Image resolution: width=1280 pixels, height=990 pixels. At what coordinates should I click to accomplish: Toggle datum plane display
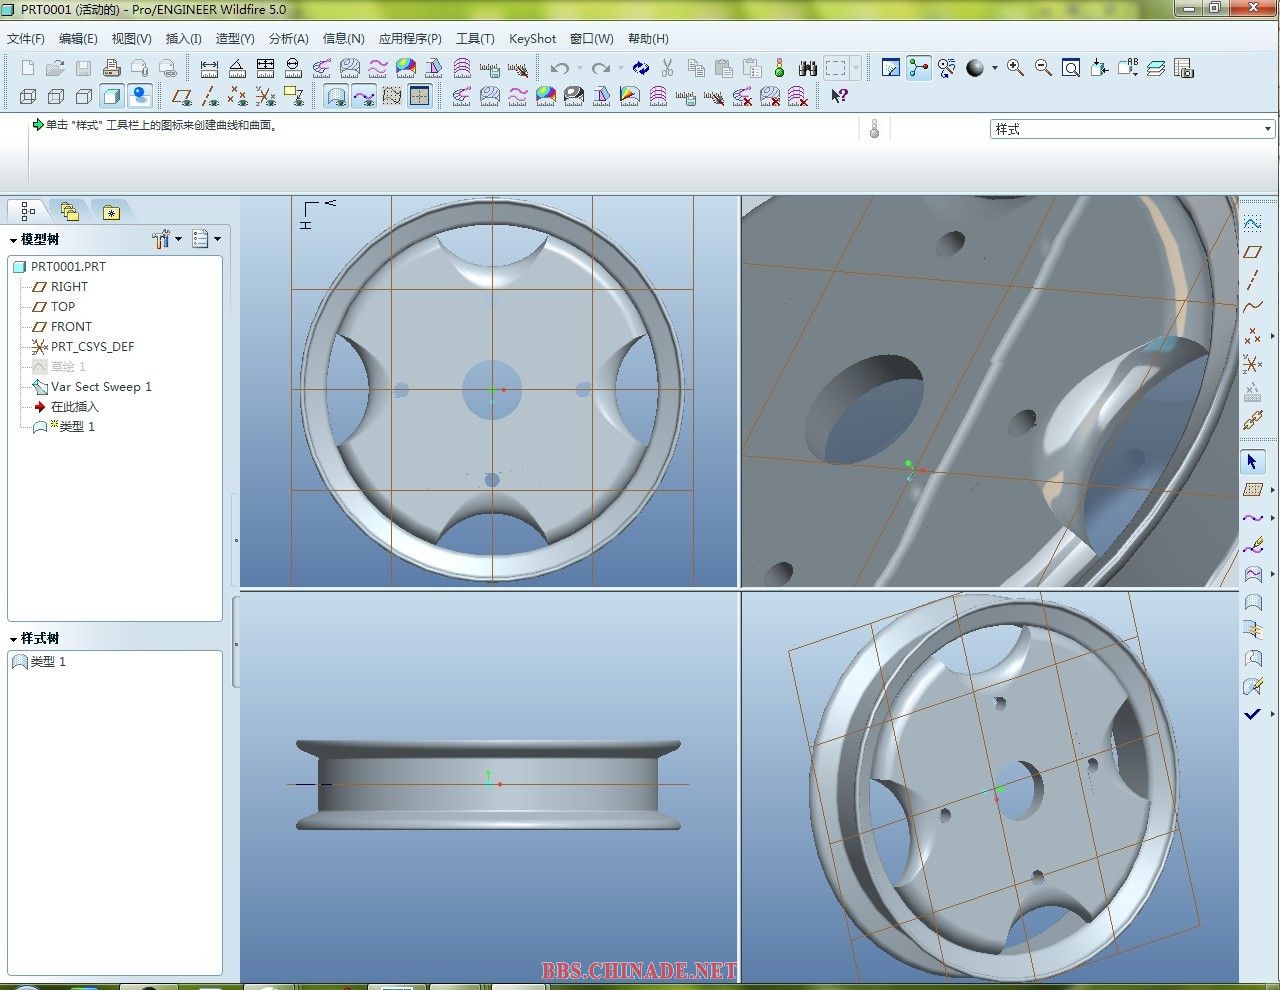coord(181,96)
